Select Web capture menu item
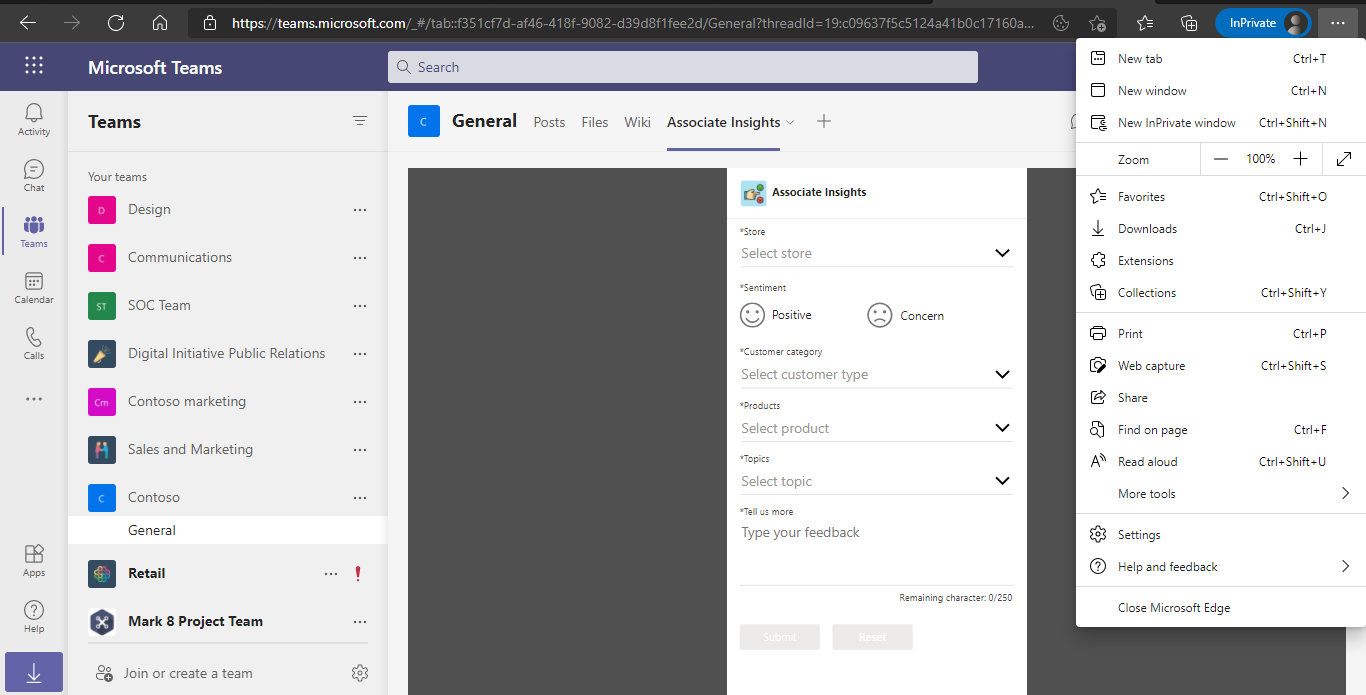This screenshot has height=695, width=1366. (1221, 366)
